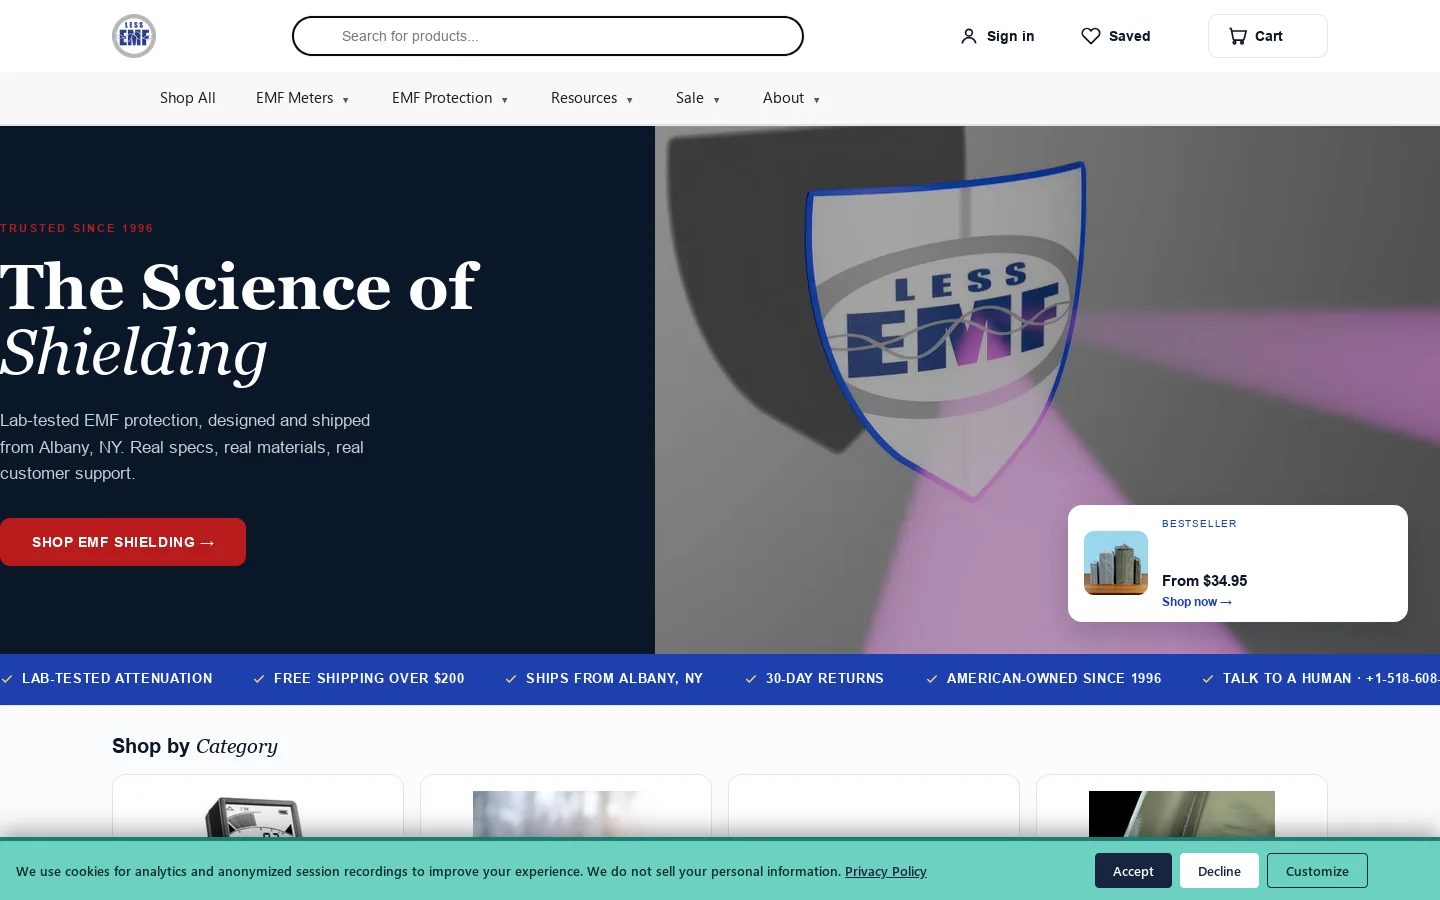Decline cookies in the banner
The width and height of the screenshot is (1440, 900).
click(x=1219, y=871)
